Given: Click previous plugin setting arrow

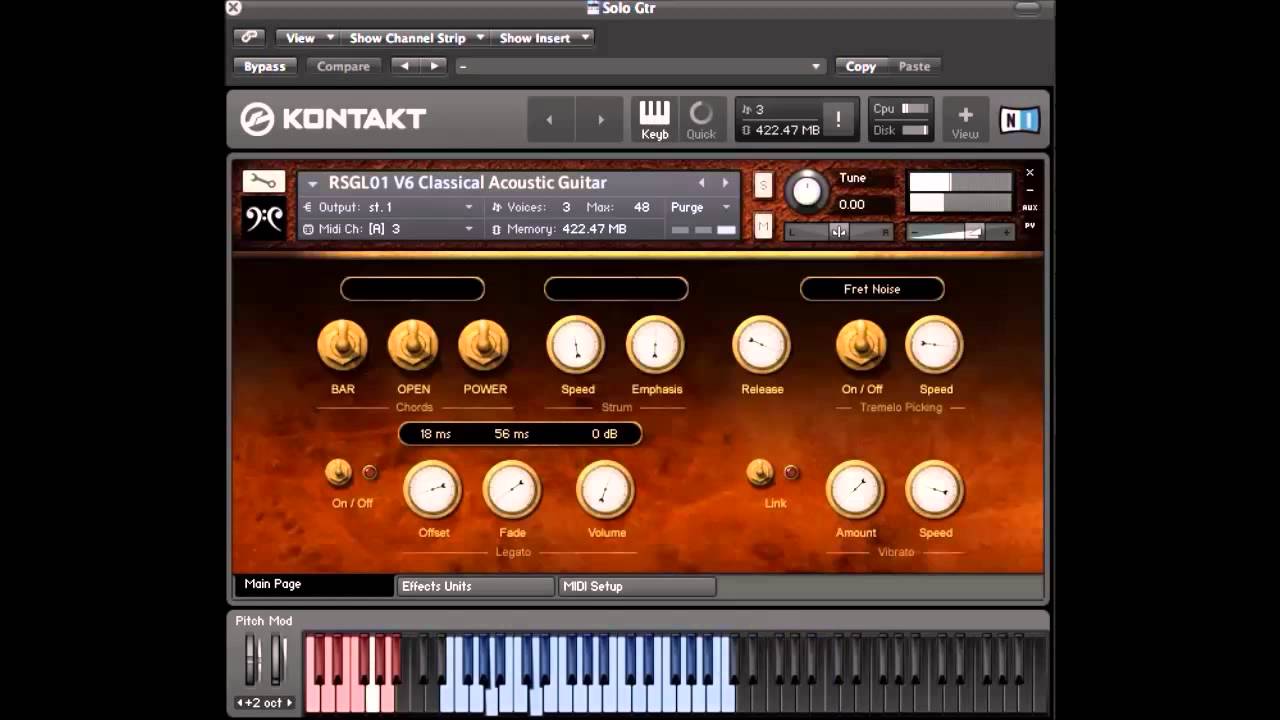Looking at the screenshot, I should click(x=405, y=66).
